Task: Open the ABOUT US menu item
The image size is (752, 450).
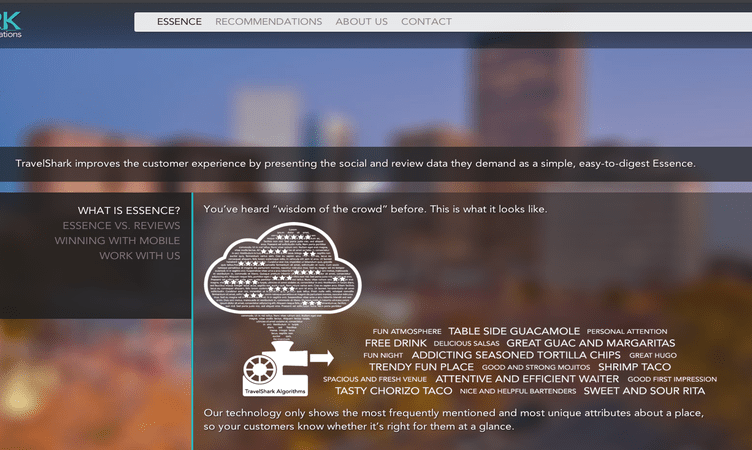Action: [362, 22]
